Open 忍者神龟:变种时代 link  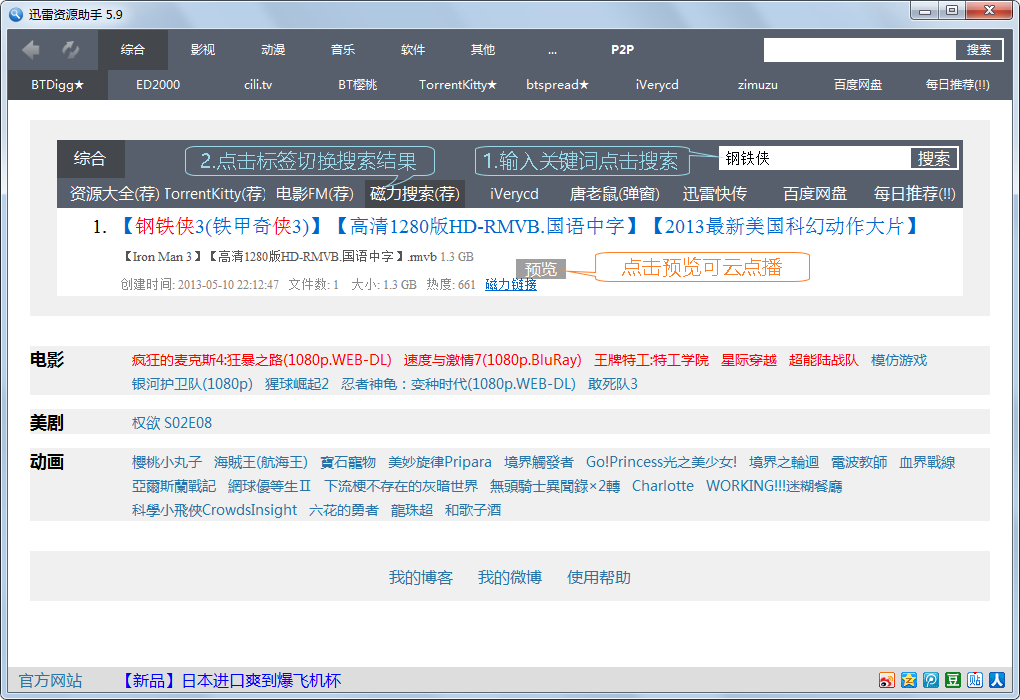tap(459, 384)
